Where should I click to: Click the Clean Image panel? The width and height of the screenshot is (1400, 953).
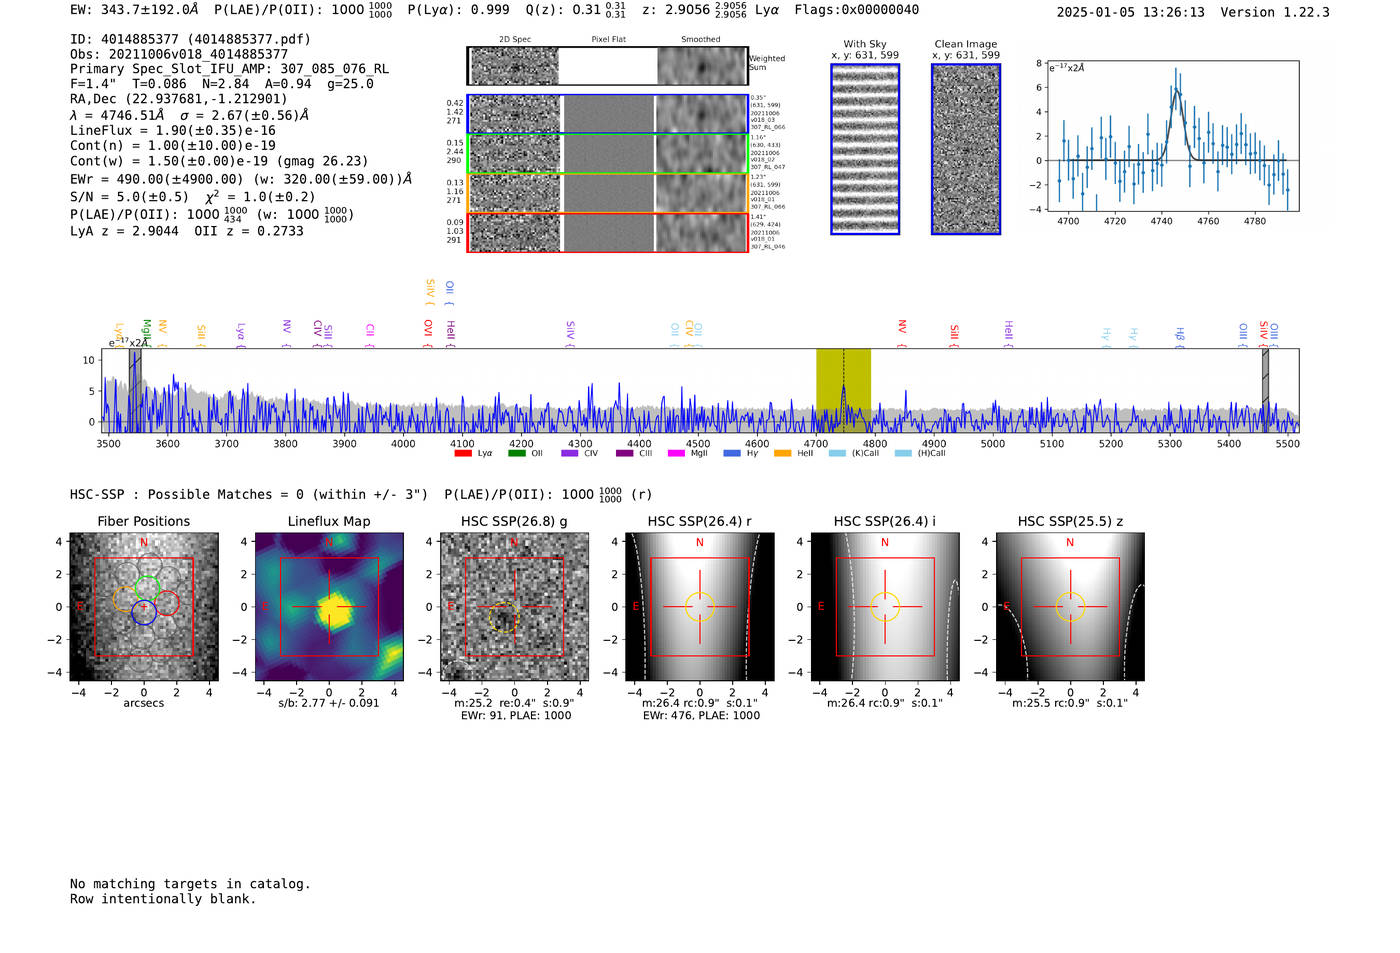click(x=966, y=149)
